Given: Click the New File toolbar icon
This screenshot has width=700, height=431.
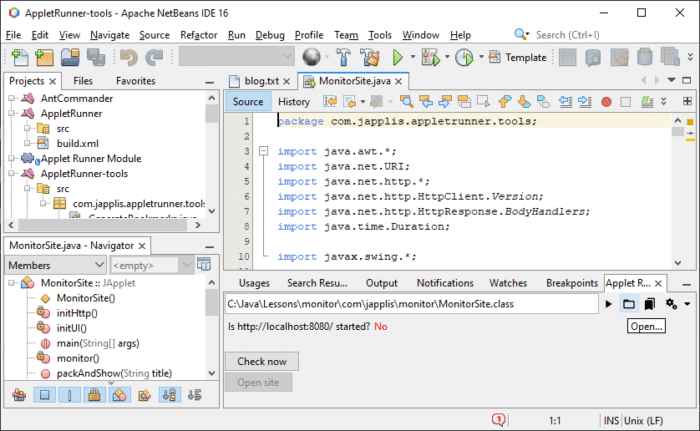Looking at the screenshot, I should [19, 57].
